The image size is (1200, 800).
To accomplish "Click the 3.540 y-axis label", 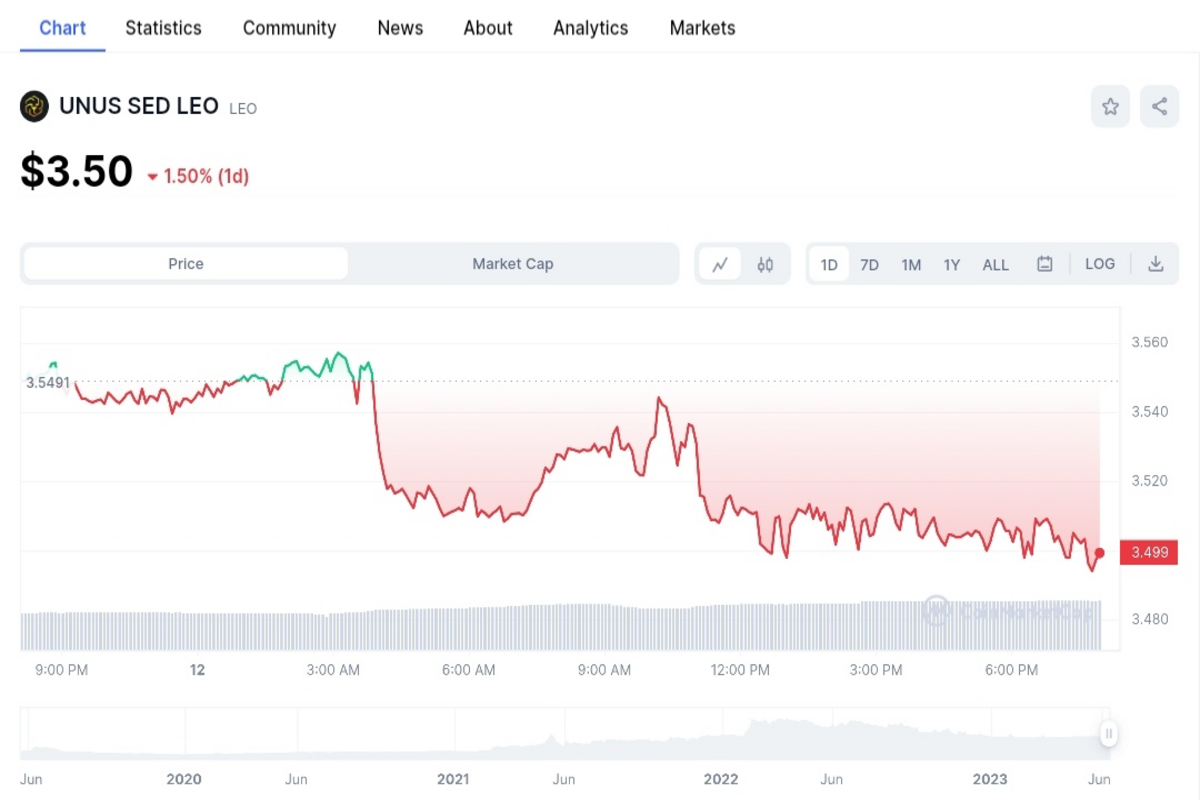I will tap(1149, 411).
